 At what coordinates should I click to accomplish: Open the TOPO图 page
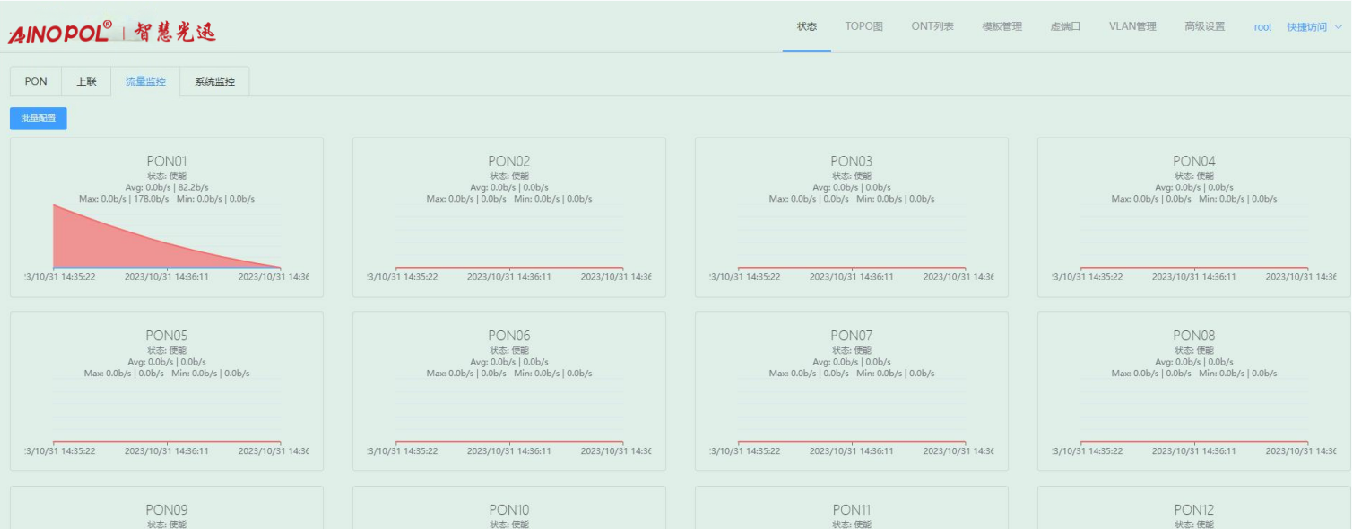pyautogui.click(x=864, y=27)
